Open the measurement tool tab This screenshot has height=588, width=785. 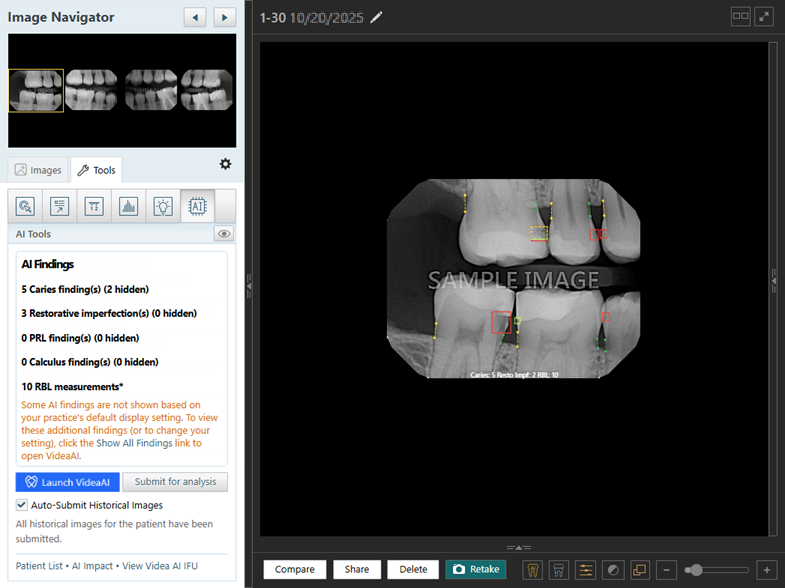click(93, 206)
